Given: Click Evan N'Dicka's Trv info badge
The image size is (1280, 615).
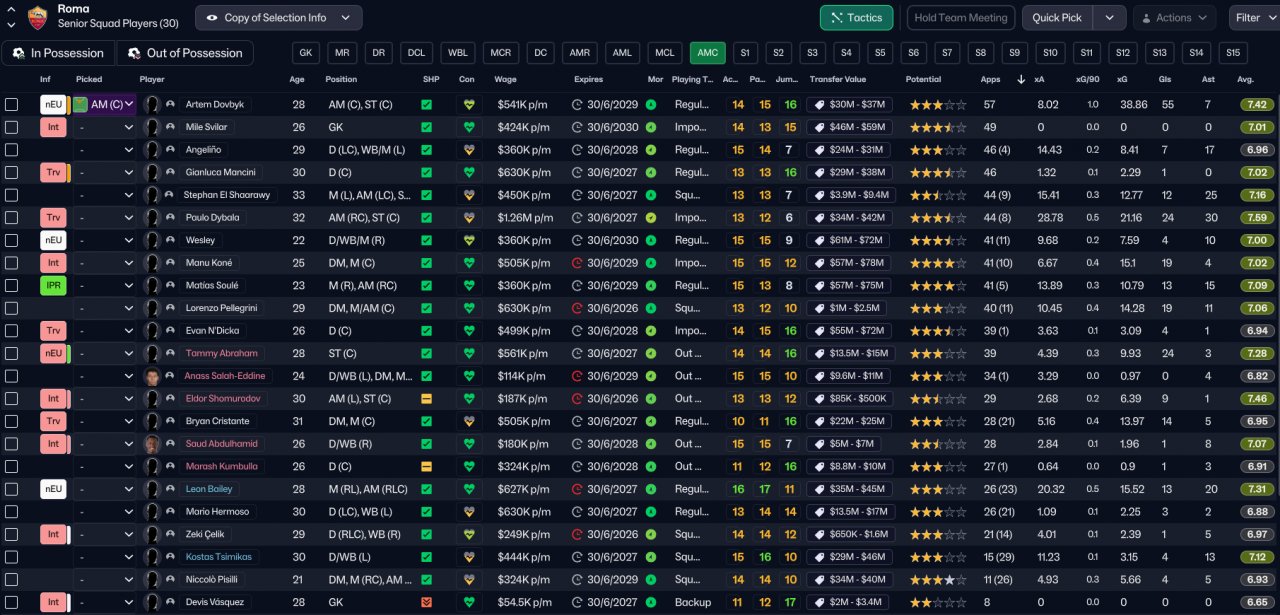Looking at the screenshot, I should coord(53,330).
